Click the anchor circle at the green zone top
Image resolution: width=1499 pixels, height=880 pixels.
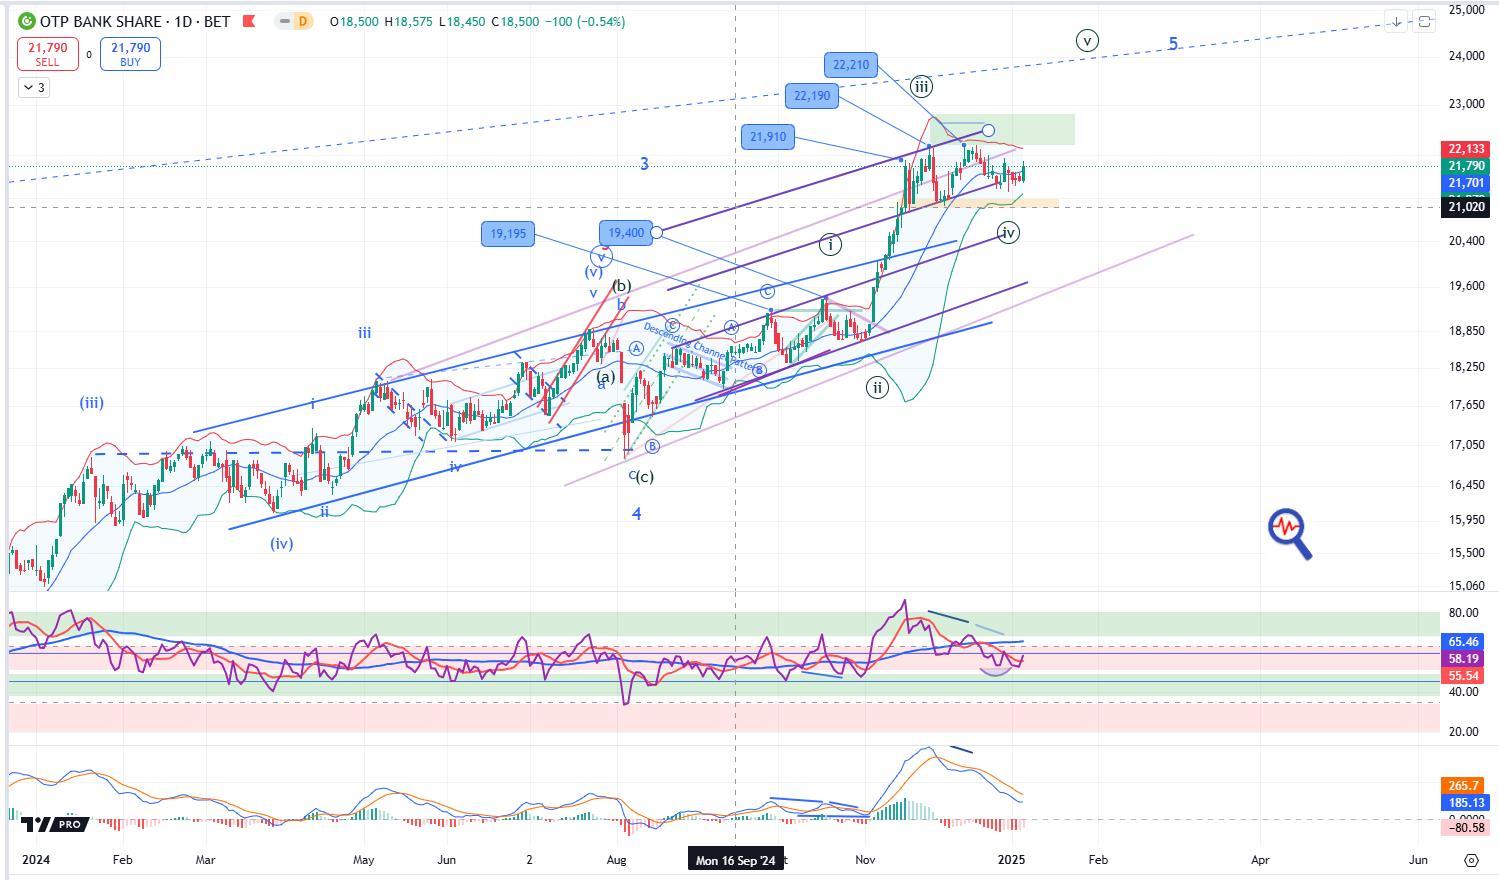click(988, 130)
